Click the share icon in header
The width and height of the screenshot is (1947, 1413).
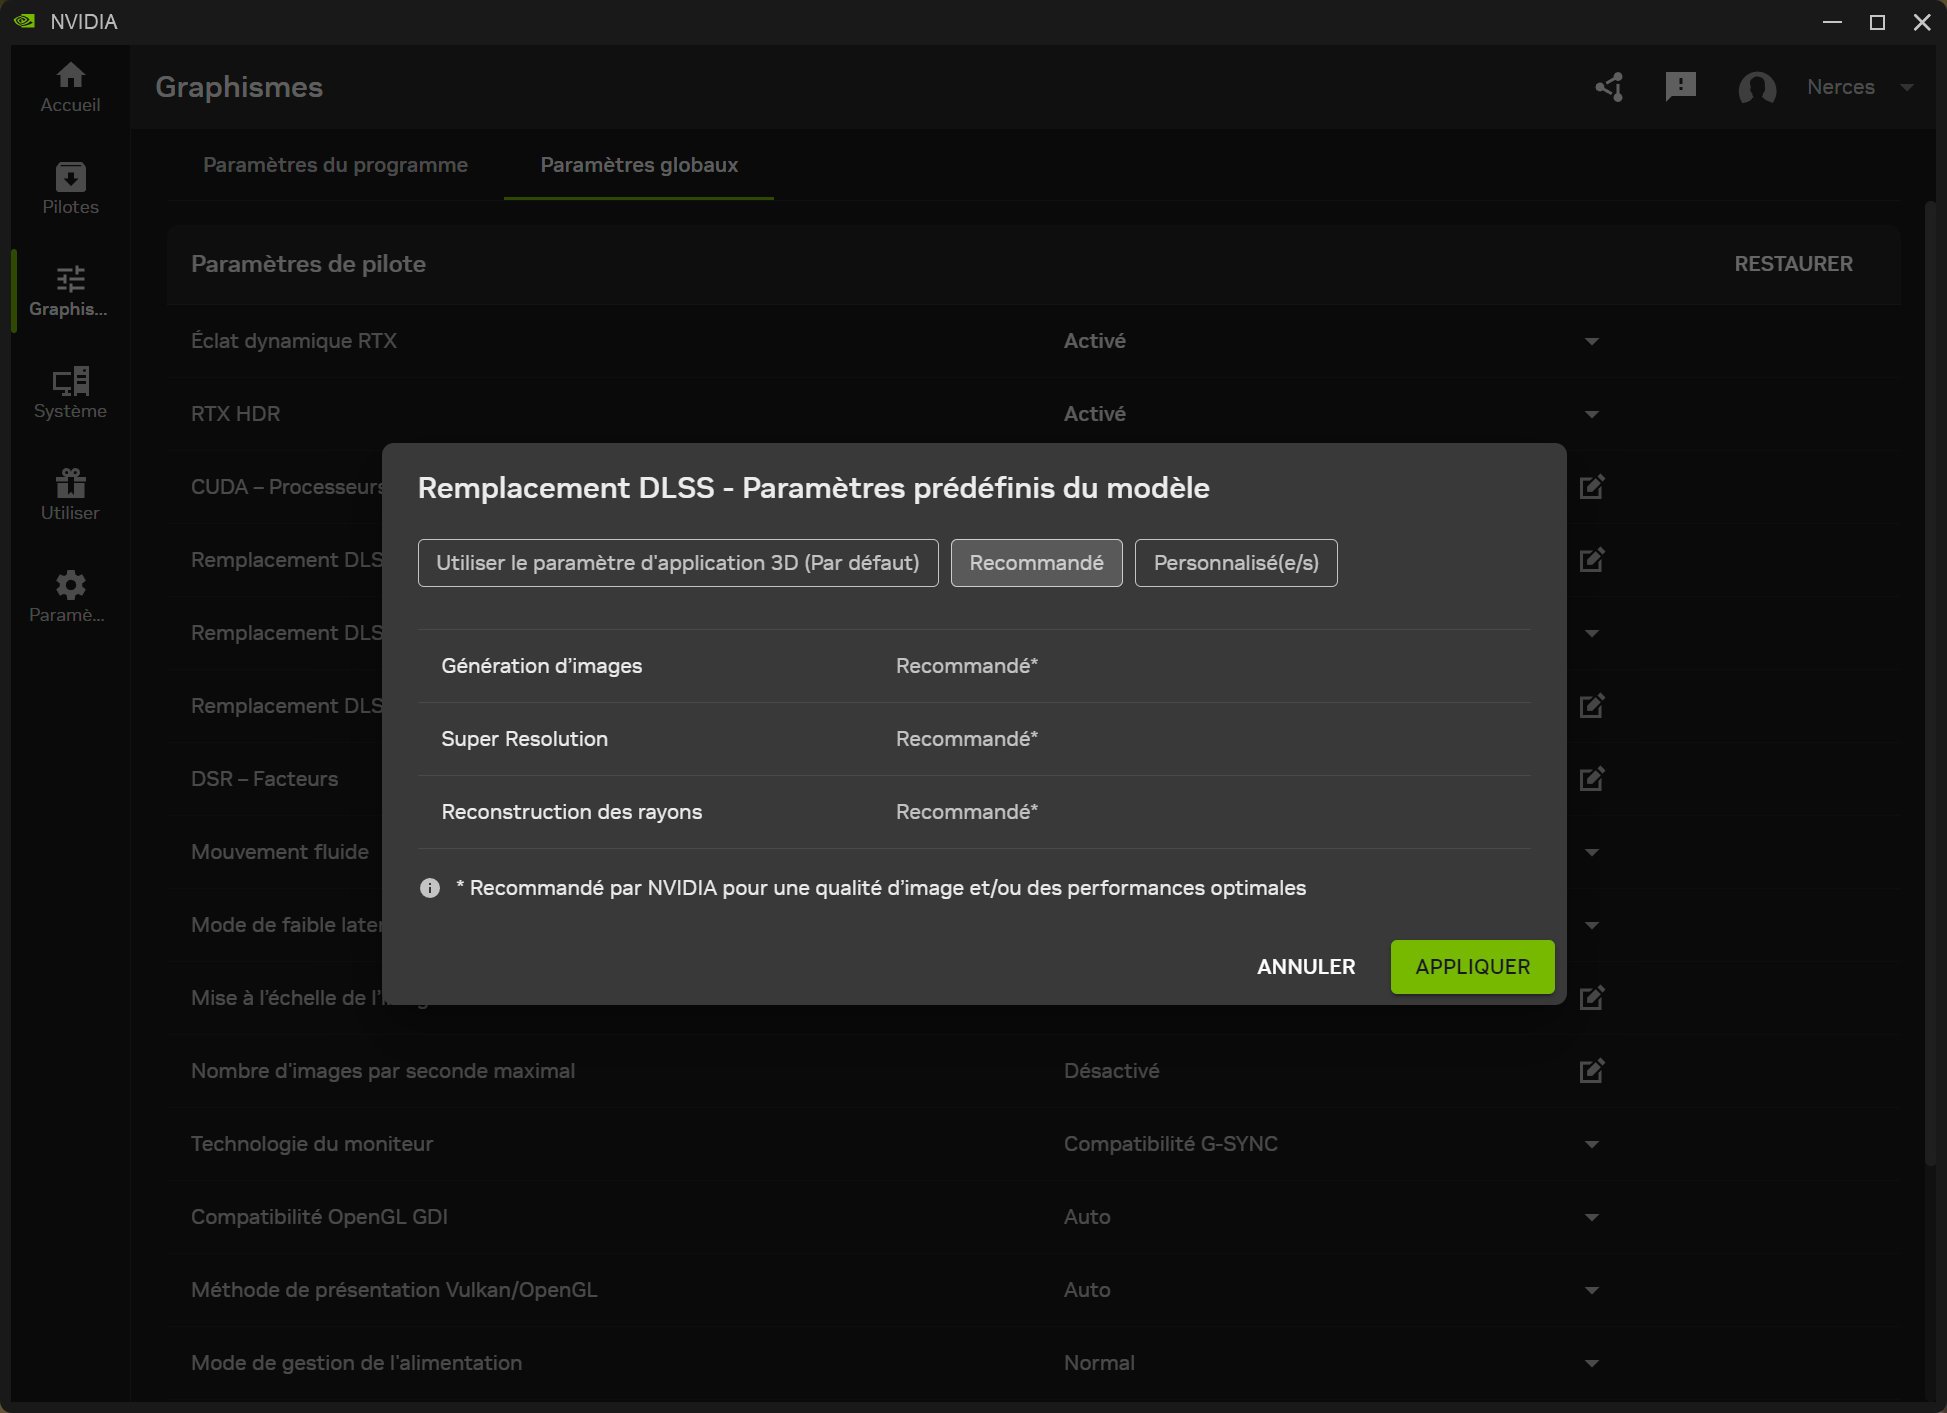(1609, 87)
